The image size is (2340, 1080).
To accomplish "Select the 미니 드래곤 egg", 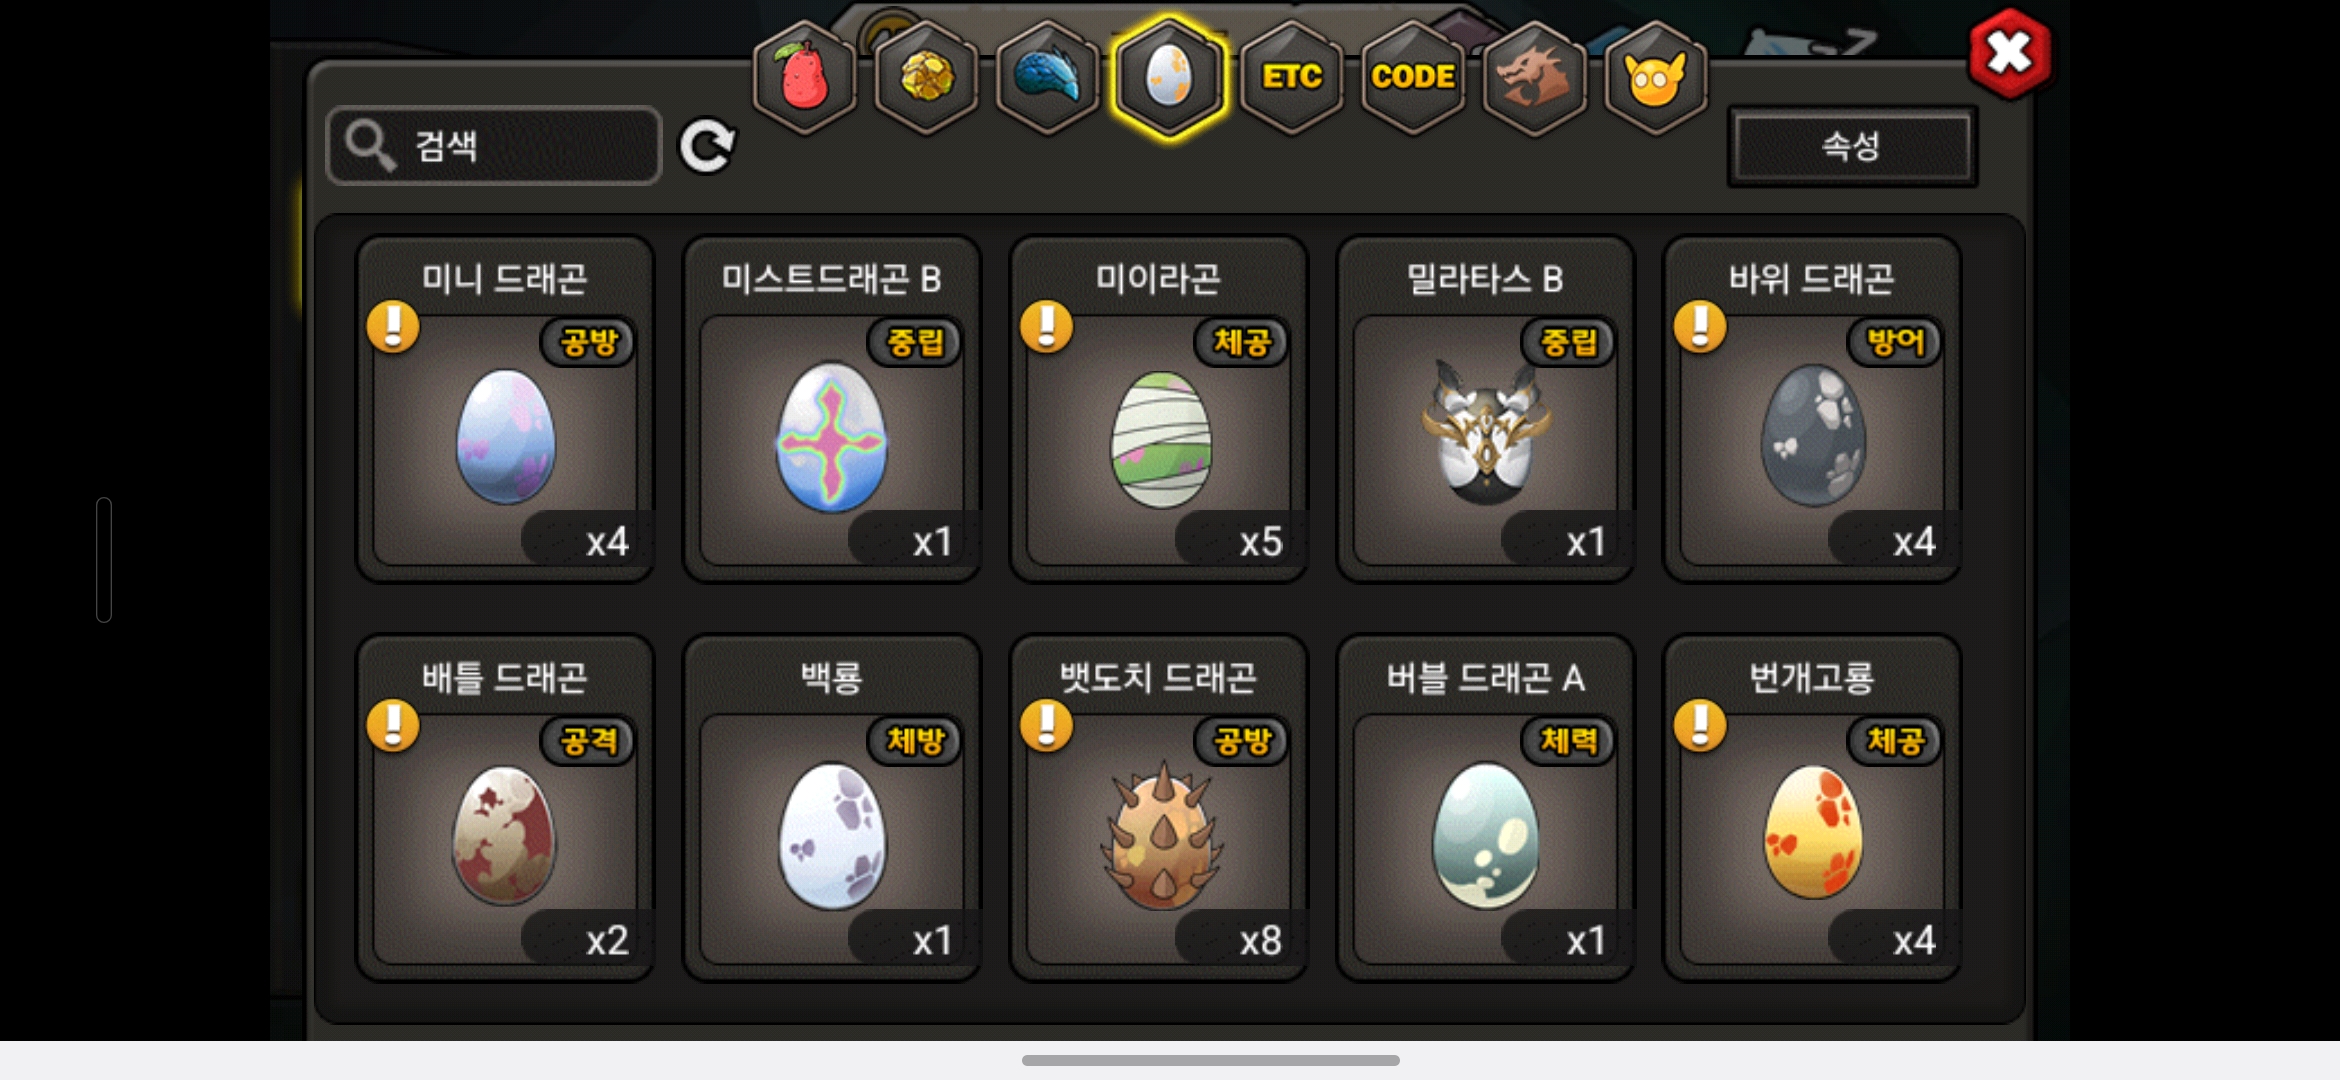I will pos(505,409).
